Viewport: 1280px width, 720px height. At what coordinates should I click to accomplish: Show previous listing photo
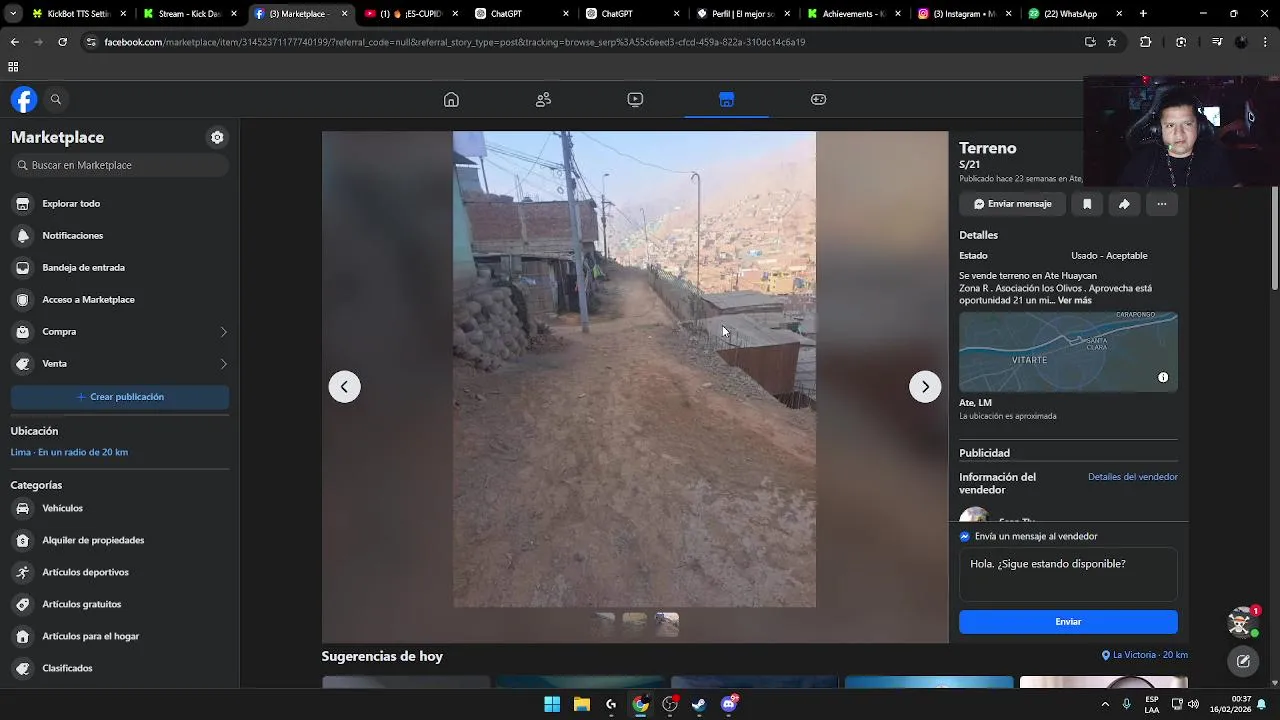point(344,387)
